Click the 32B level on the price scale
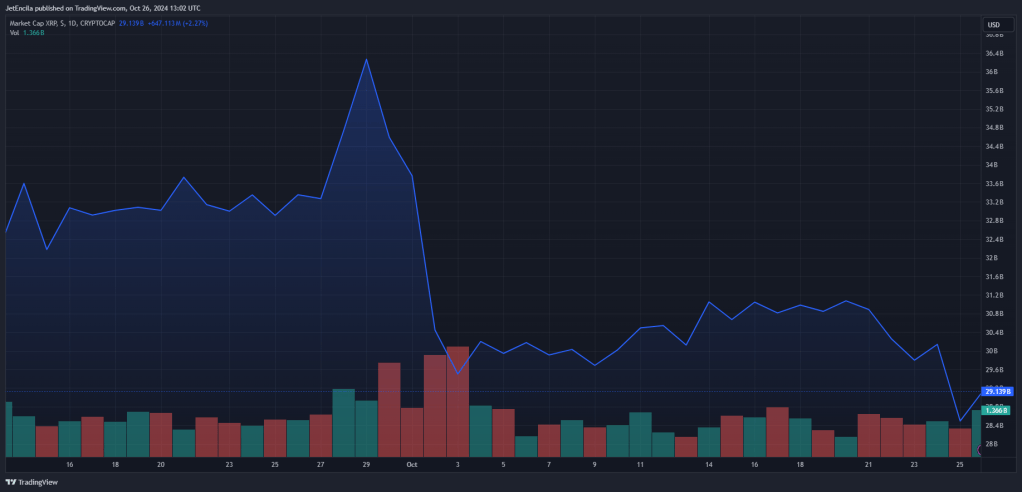Viewport: 1022px width, 492px height. click(992, 258)
